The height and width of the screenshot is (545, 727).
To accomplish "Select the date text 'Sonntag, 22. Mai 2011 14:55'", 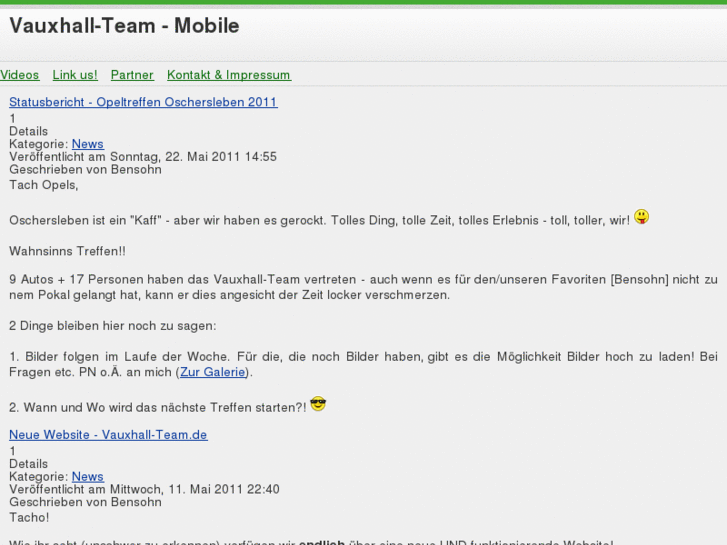I will [193, 157].
